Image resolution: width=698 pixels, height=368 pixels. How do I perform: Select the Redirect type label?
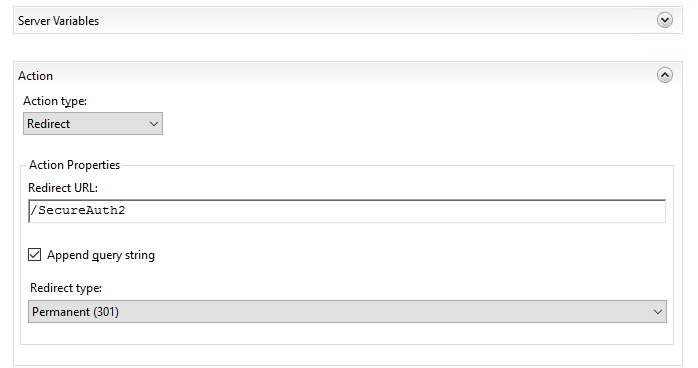(66, 288)
